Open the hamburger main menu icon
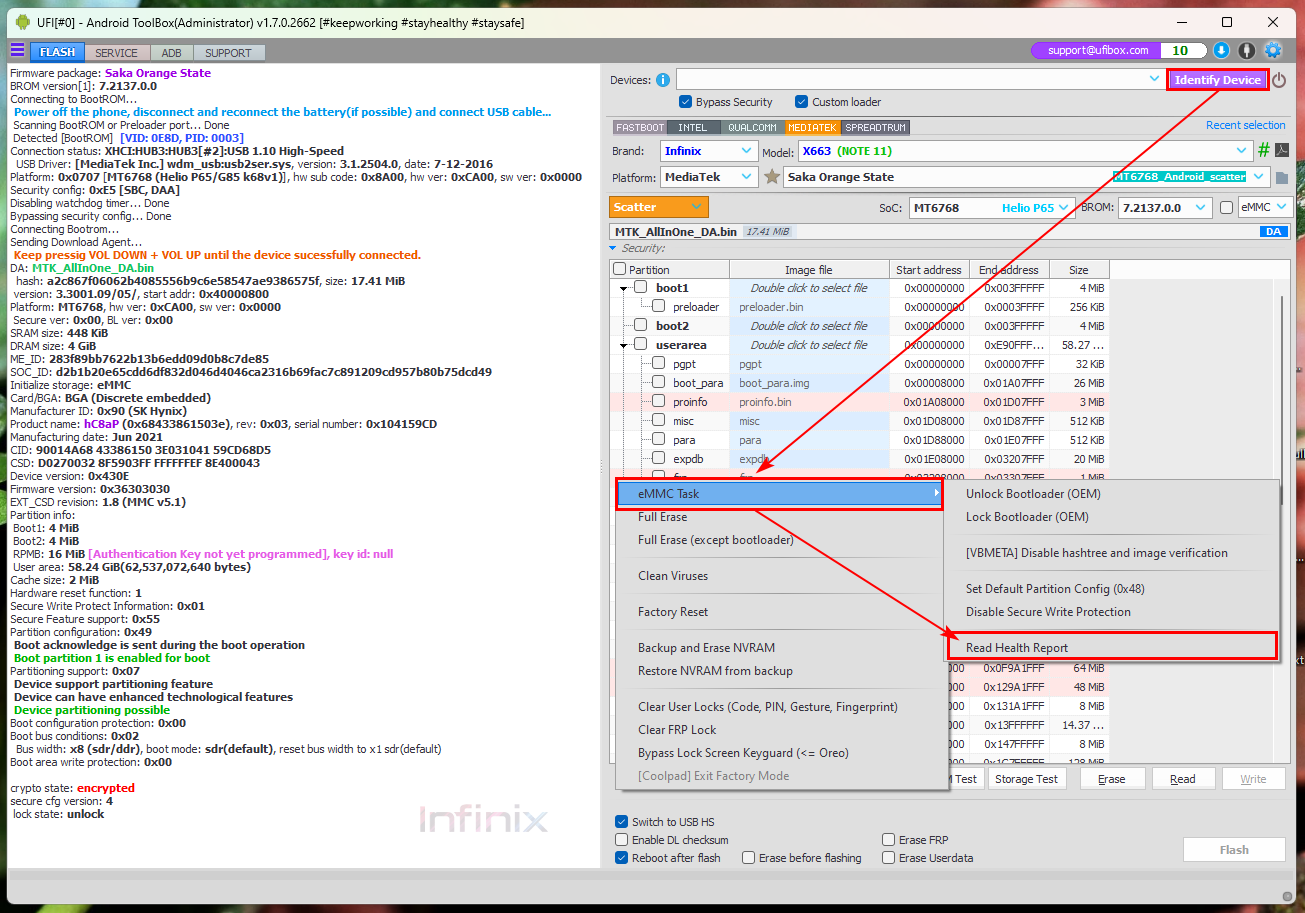Viewport: 1305px width, 913px height. (17, 50)
